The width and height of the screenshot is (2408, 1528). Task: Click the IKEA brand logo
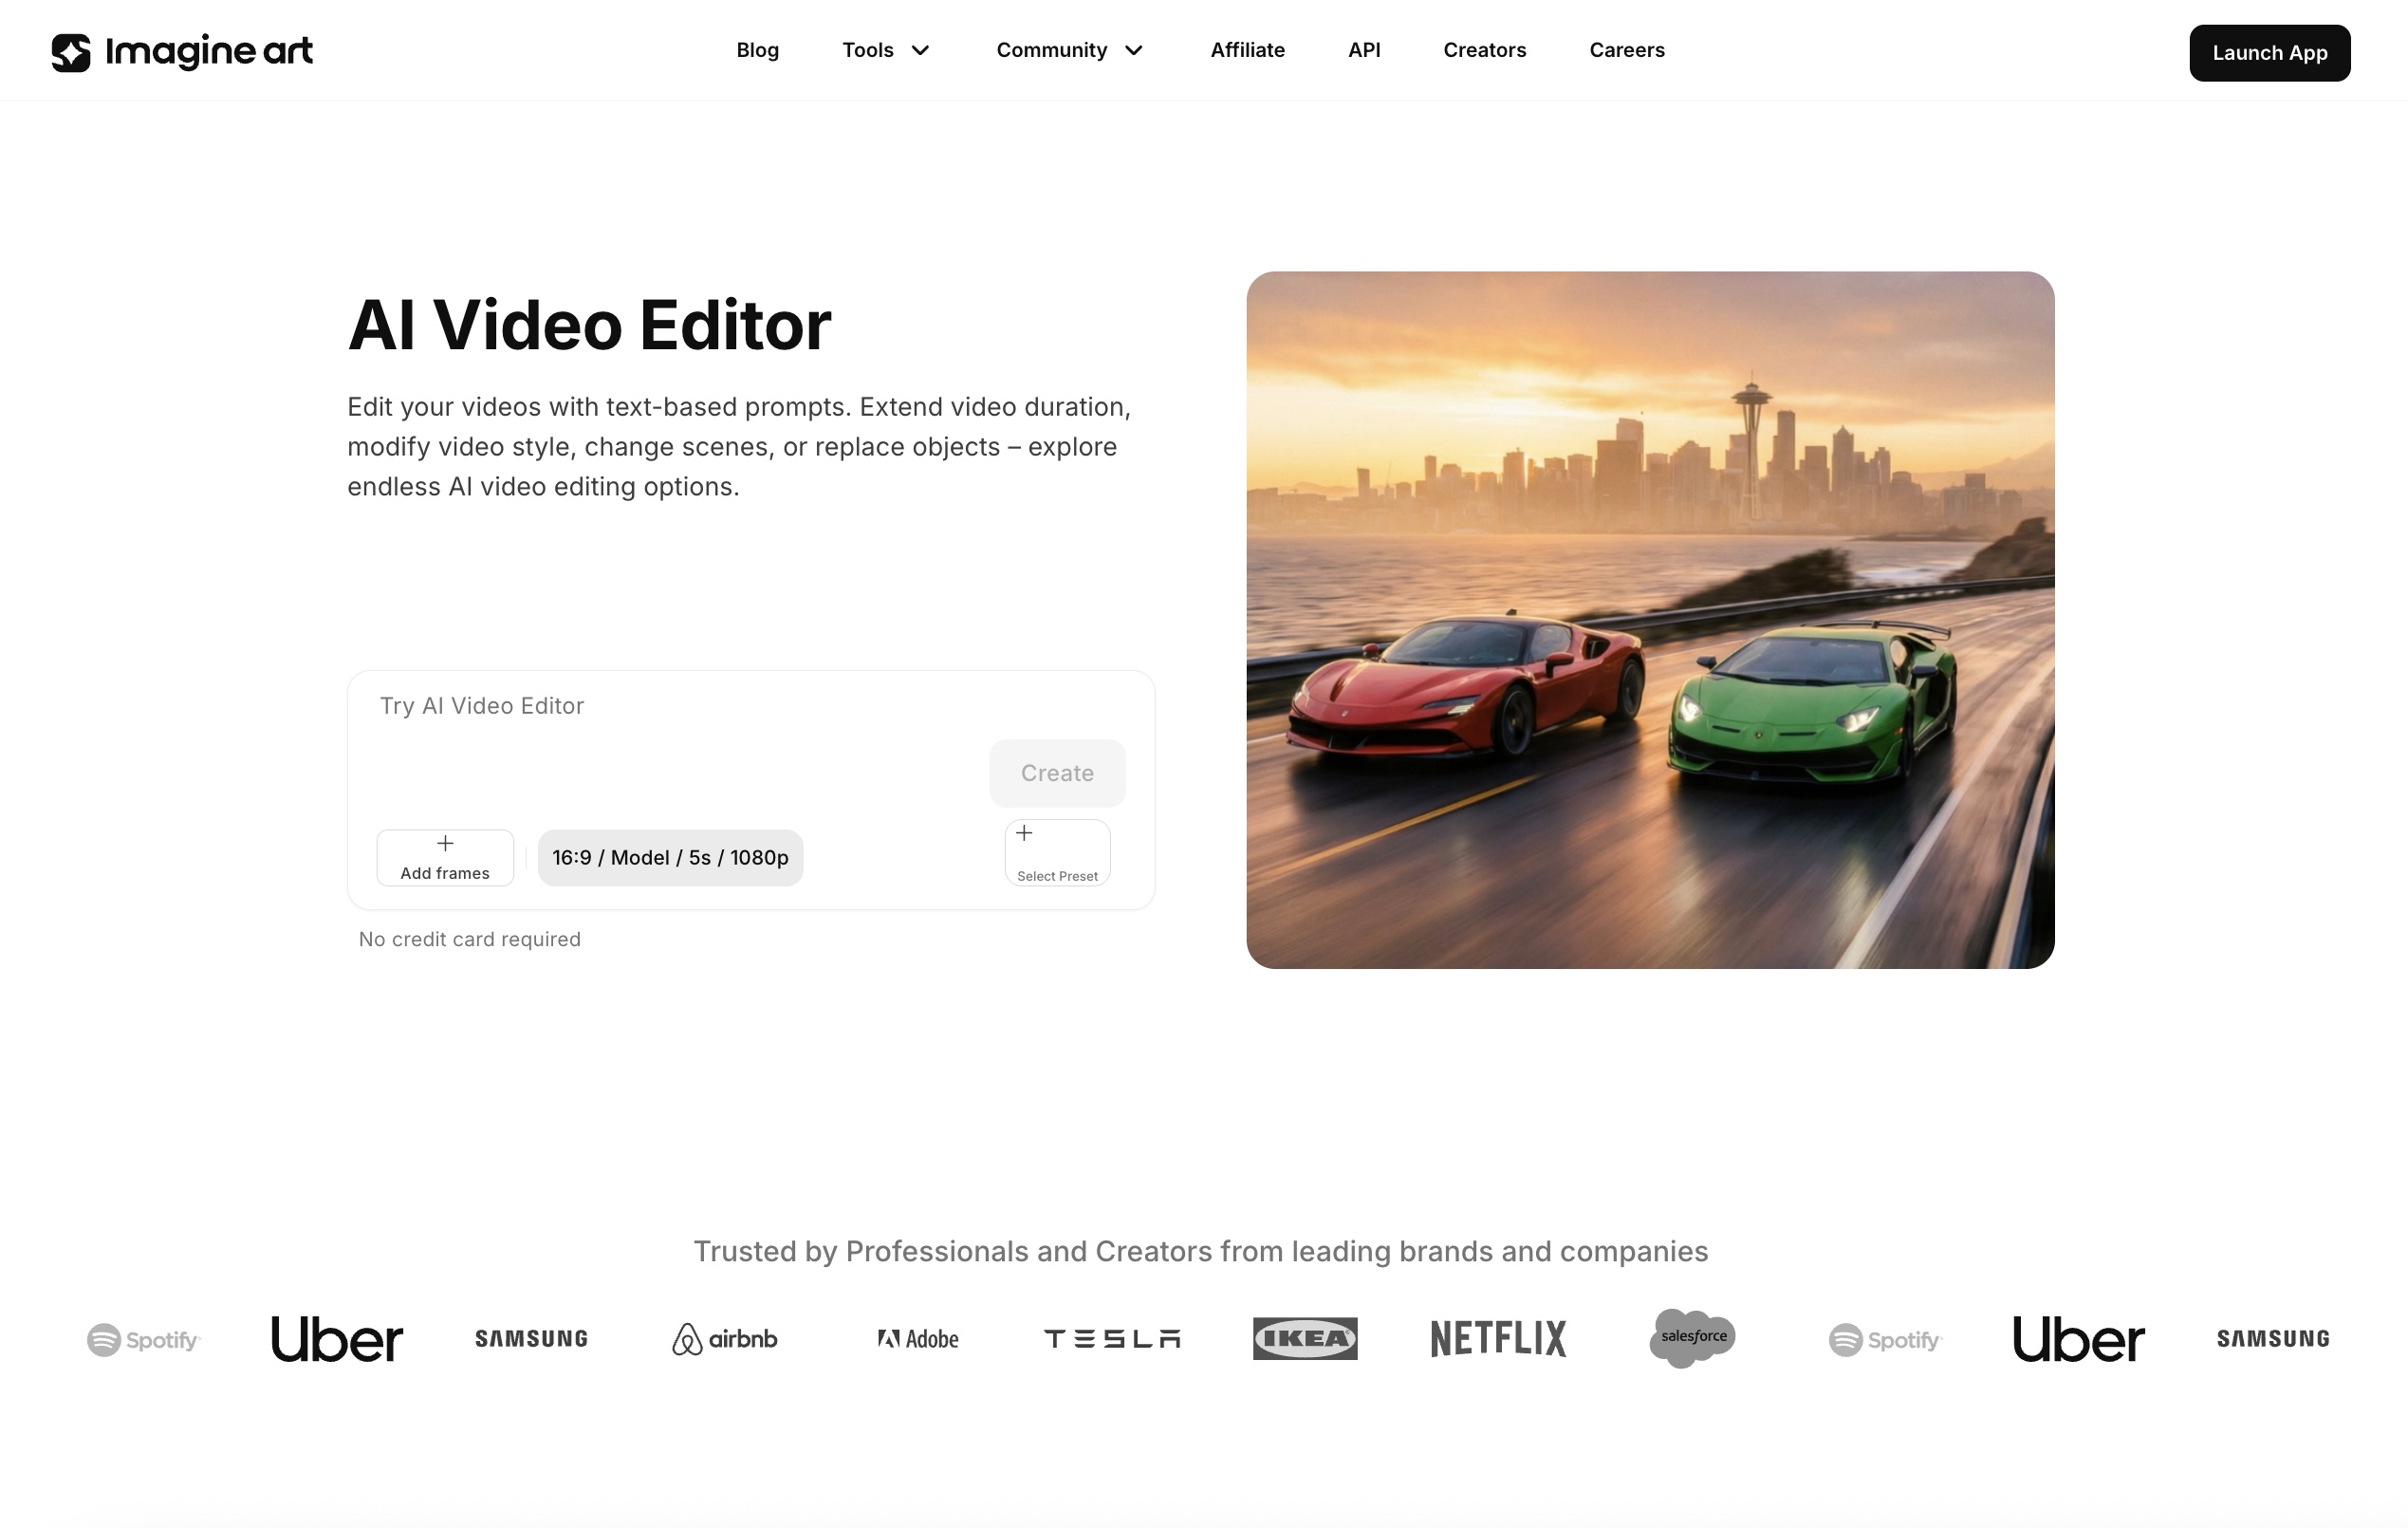click(1305, 1339)
